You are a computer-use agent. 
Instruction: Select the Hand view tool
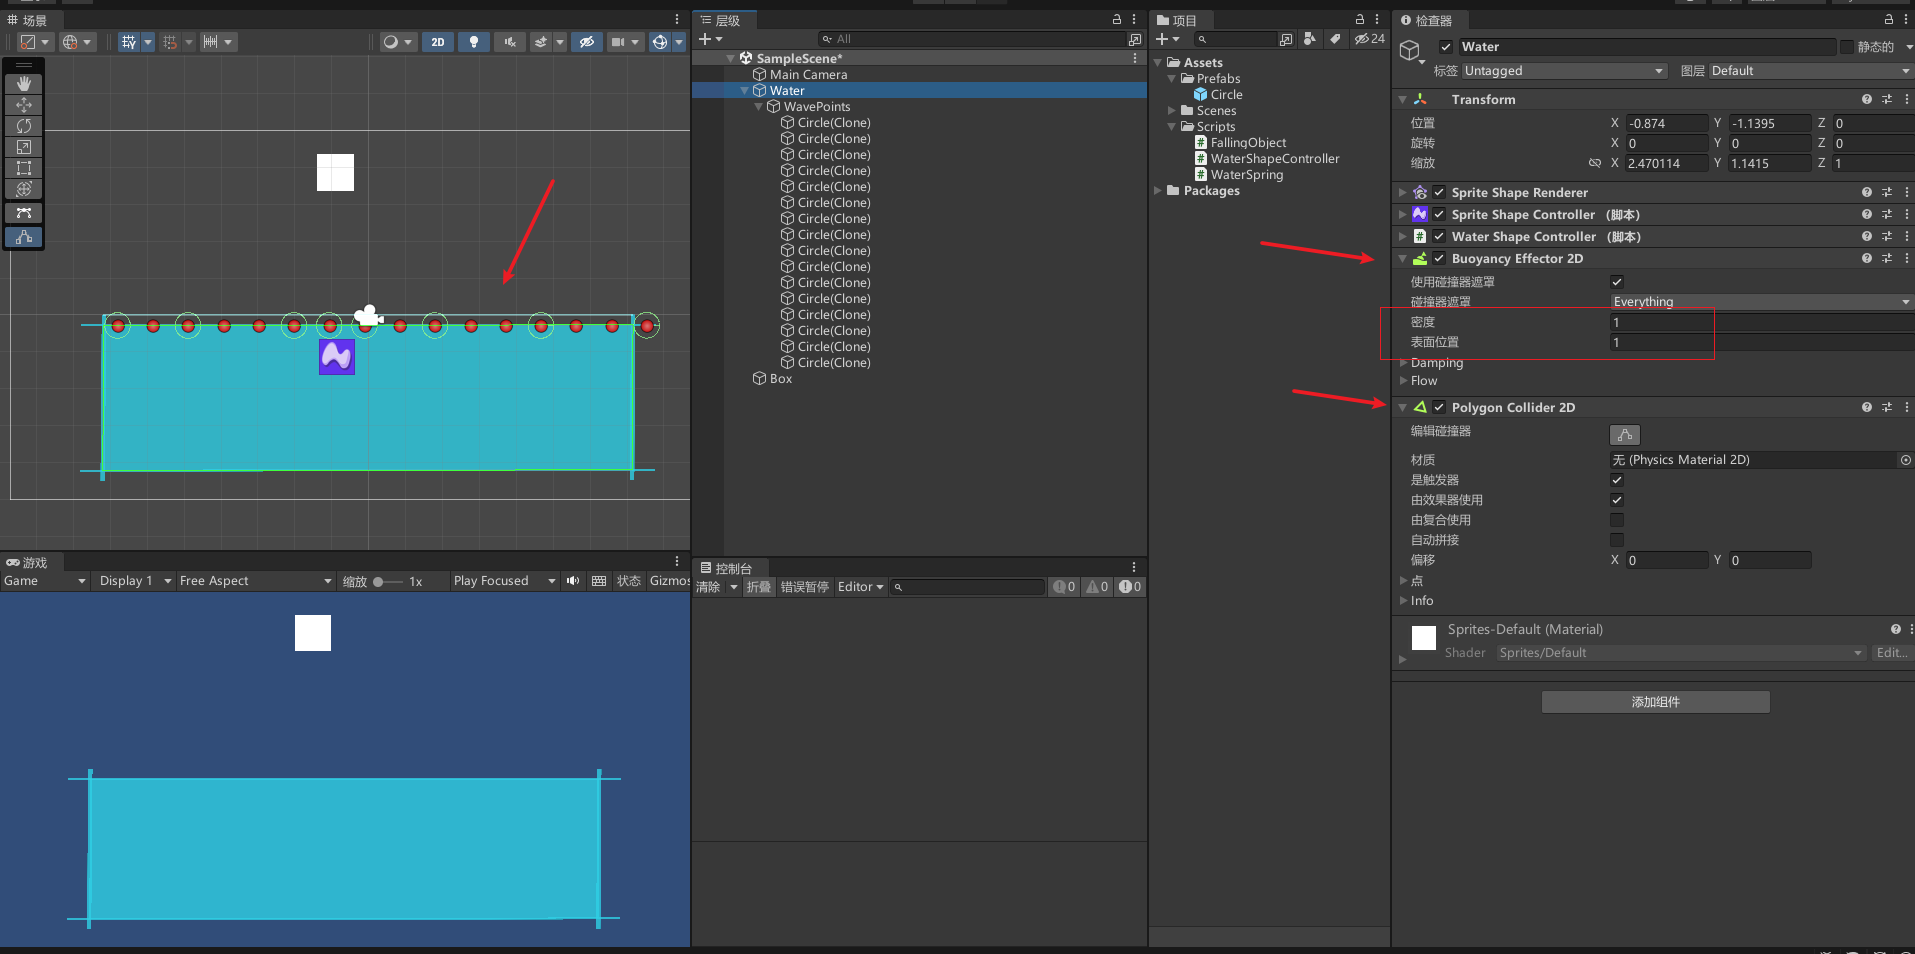pyautogui.click(x=24, y=84)
